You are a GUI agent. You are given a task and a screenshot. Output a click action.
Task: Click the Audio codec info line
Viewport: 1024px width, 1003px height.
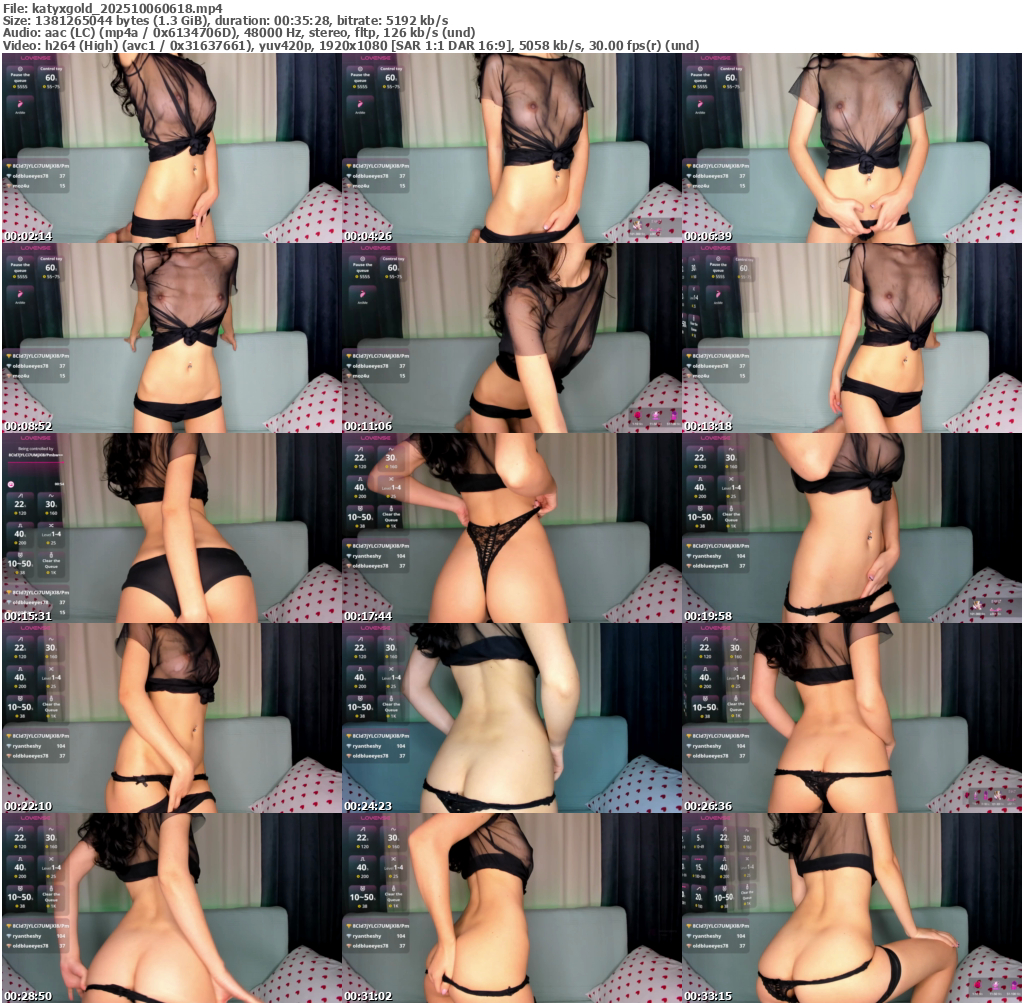click(240, 32)
